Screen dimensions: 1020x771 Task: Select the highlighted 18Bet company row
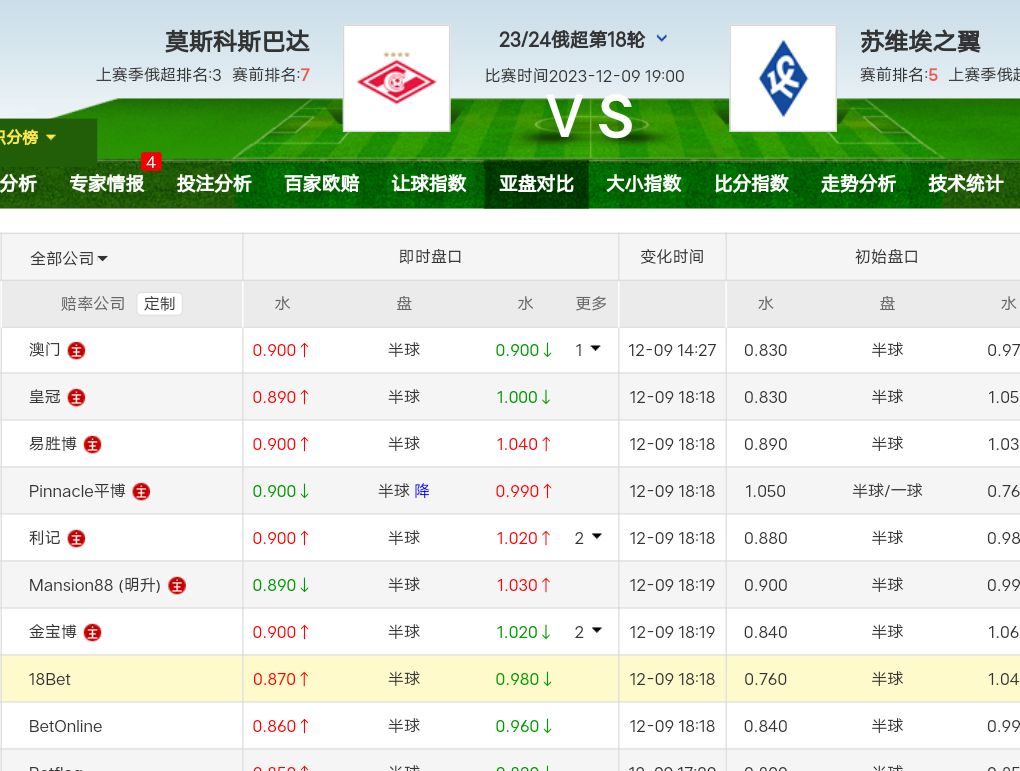point(50,679)
